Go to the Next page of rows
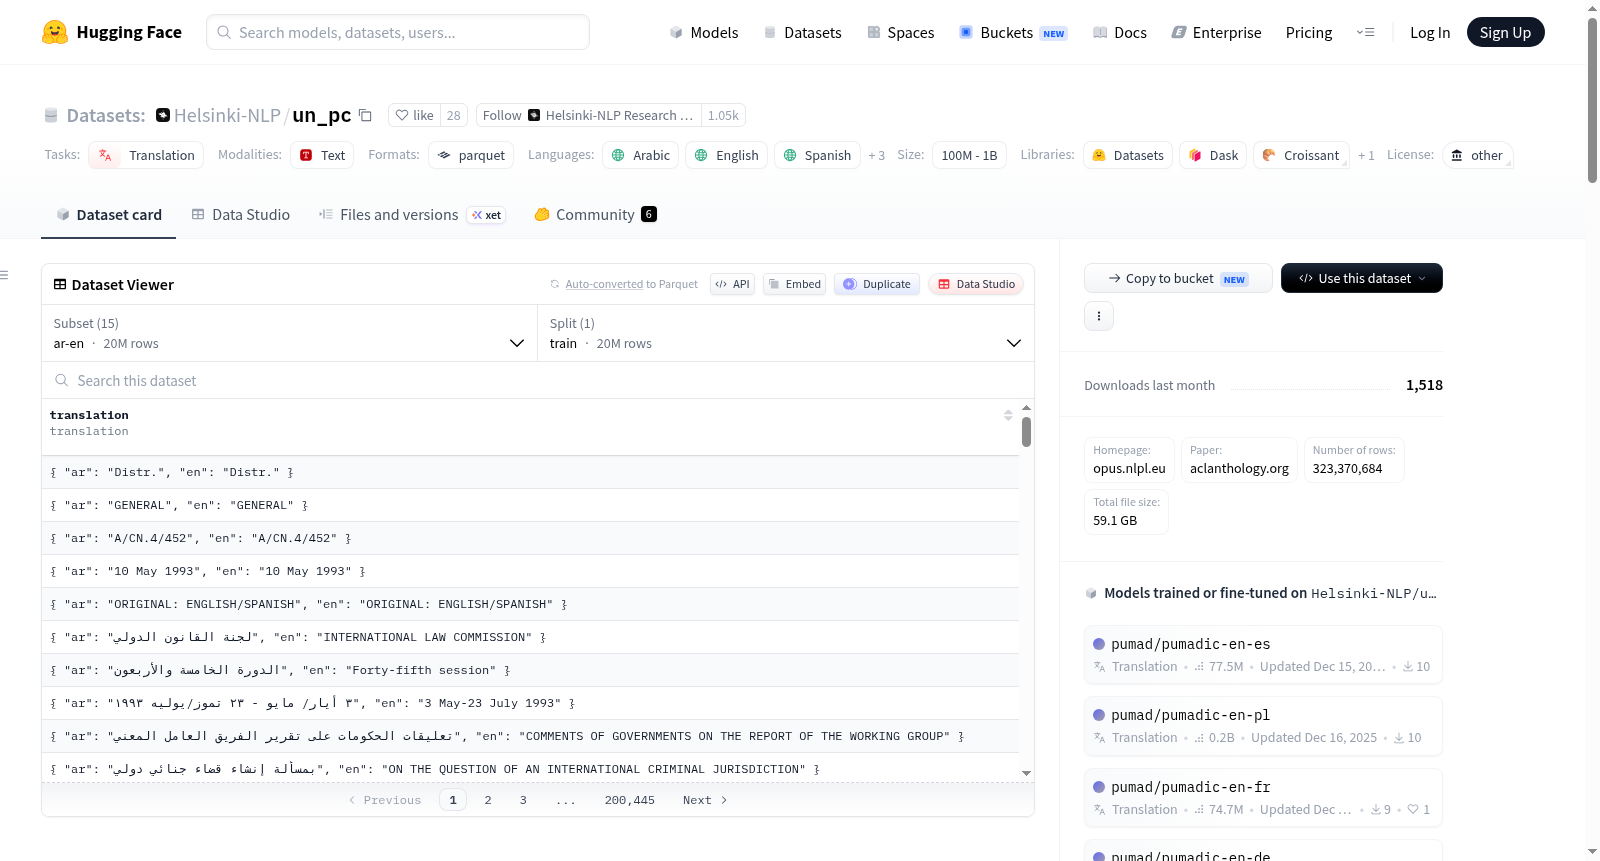Image resolution: width=1600 pixels, height=861 pixels. pos(705,800)
